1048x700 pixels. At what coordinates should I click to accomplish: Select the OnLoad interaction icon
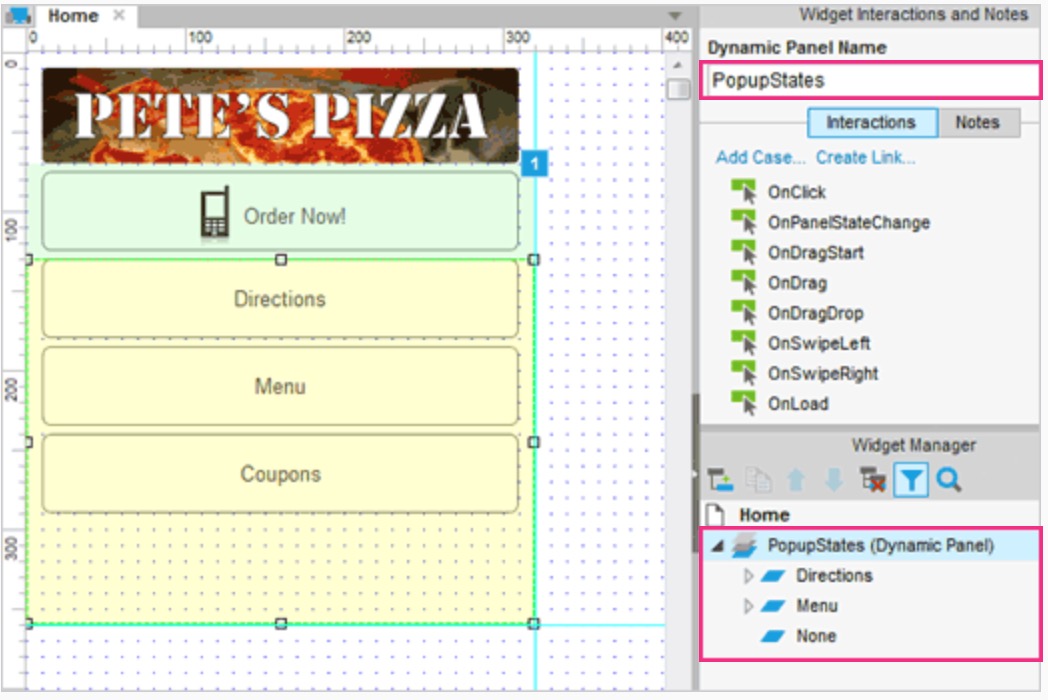click(743, 403)
